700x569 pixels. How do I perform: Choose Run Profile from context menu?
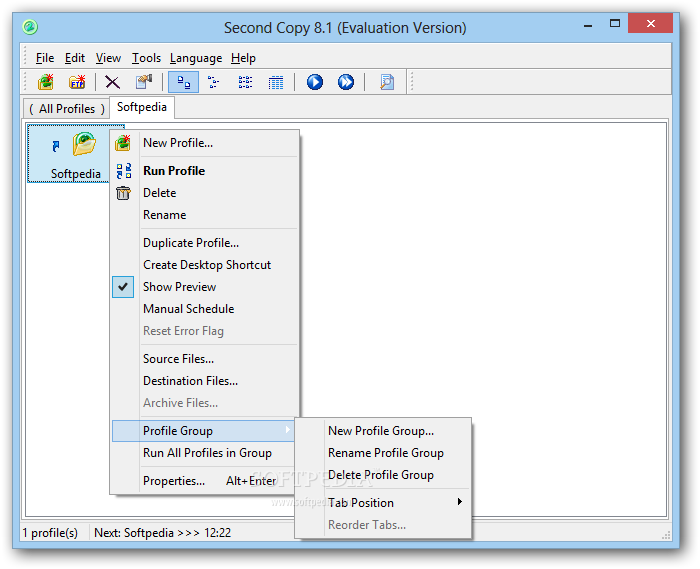click(x=205, y=171)
